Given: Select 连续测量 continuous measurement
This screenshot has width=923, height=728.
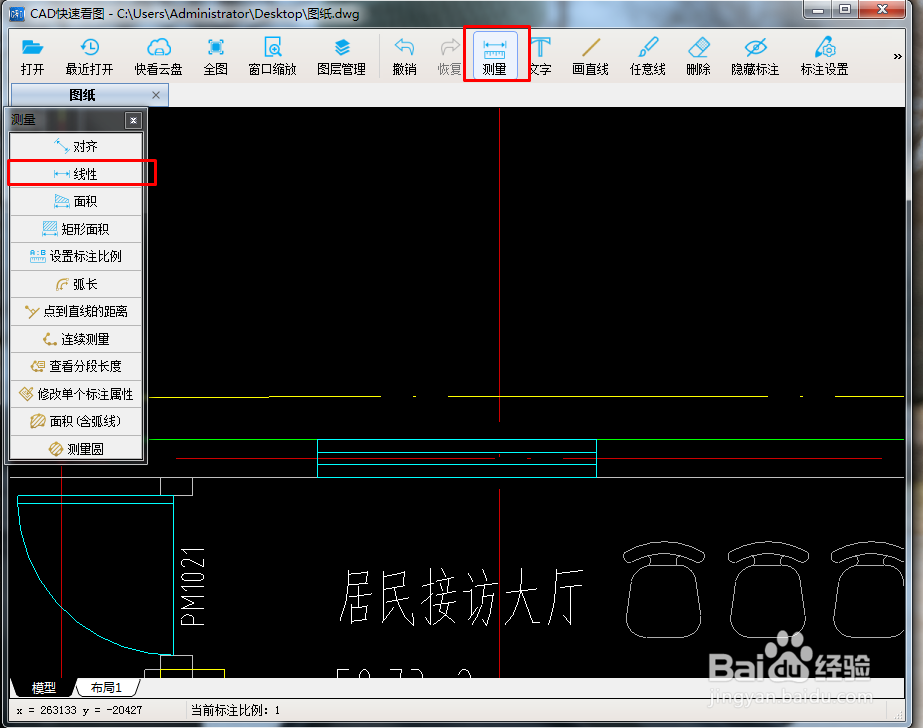Looking at the screenshot, I should coord(77,339).
